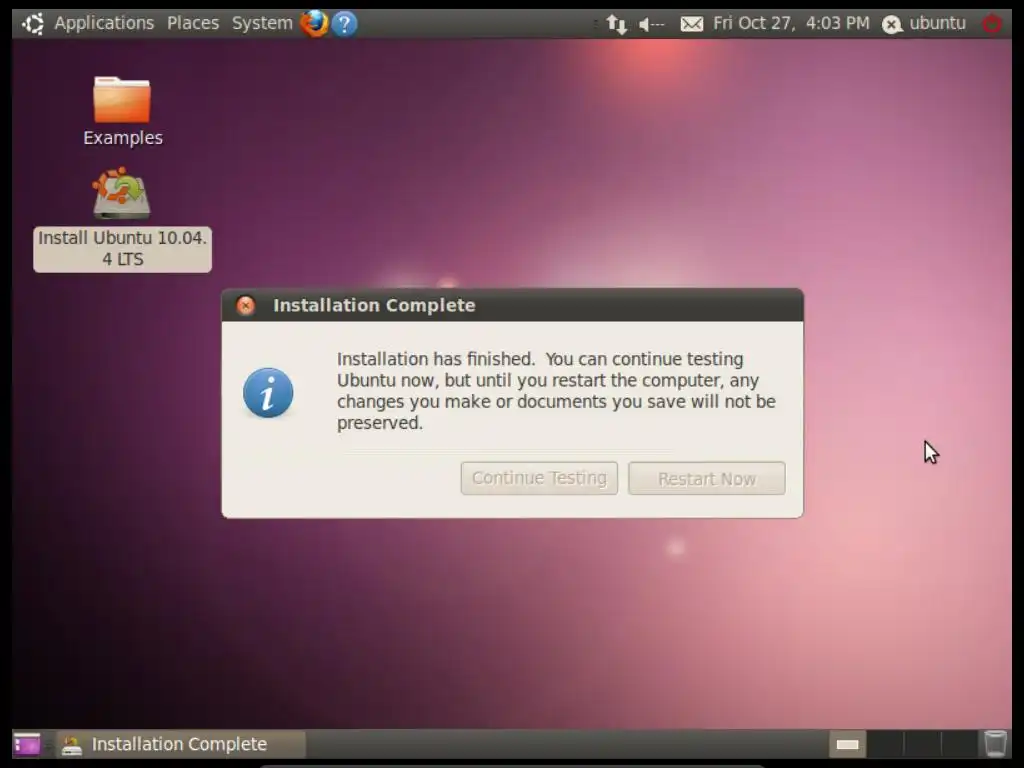
Task: Click the Restart Now button
Action: [x=707, y=479]
